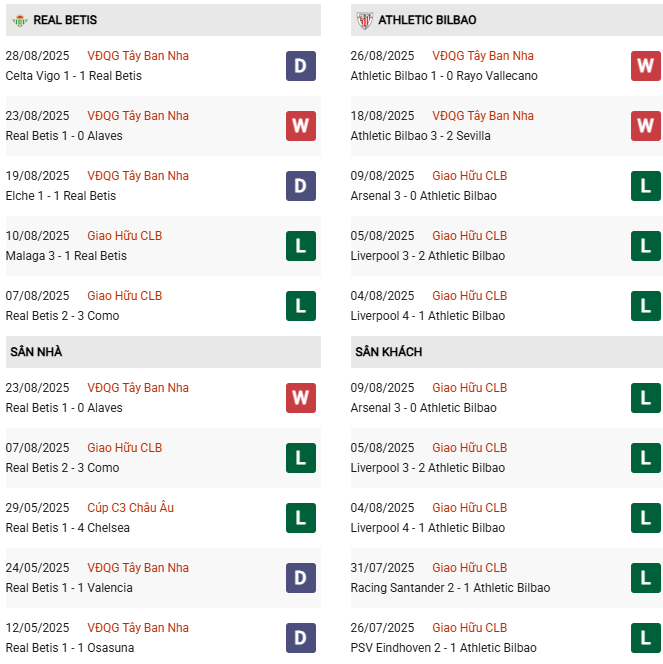Open the Liverpool 4 - 1 Athletic Bilbao match on 04/08/2025 in top list
Image resolution: width=663 pixels, height=664 pixels.
point(427,316)
